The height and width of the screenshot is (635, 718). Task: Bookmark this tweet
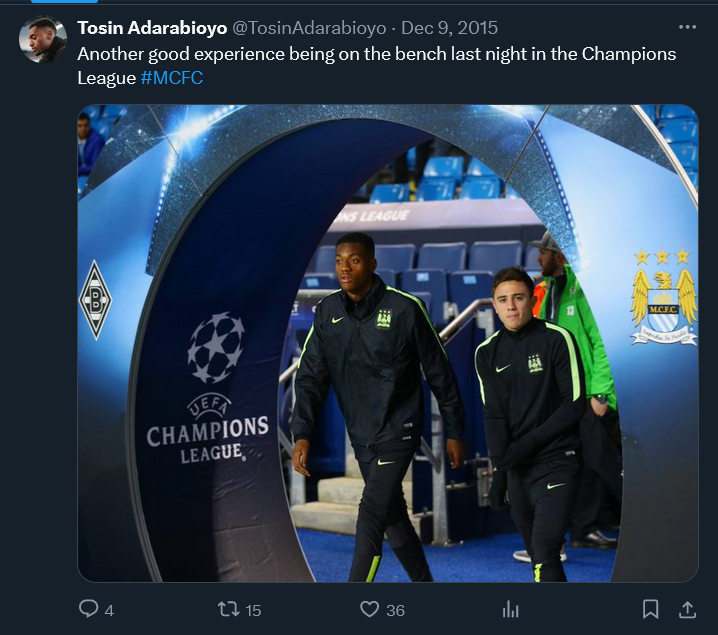[x=650, y=609]
